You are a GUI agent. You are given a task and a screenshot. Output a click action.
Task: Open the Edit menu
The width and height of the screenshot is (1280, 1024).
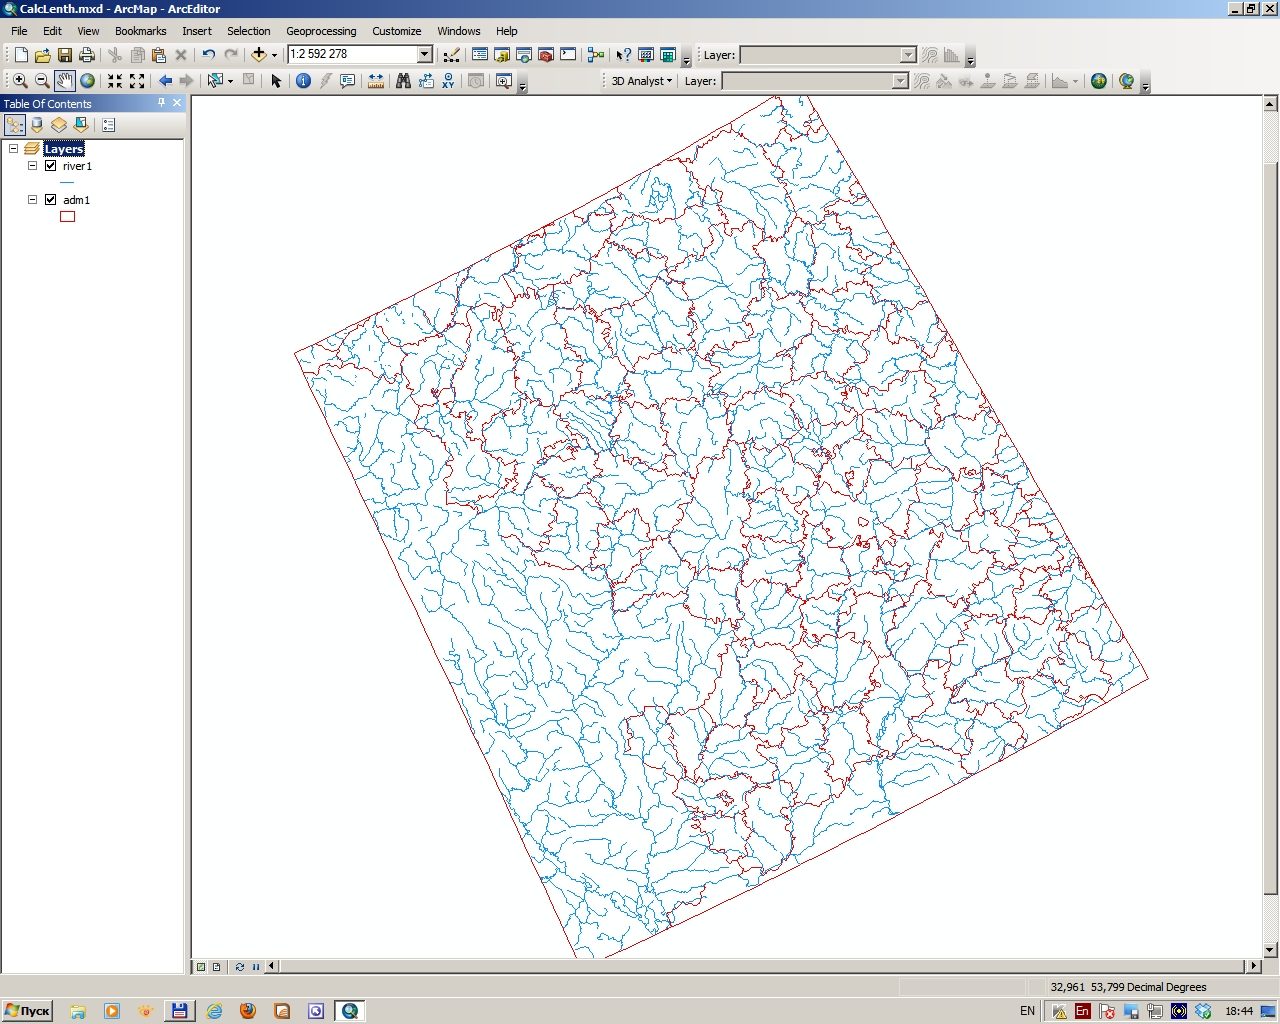point(52,31)
